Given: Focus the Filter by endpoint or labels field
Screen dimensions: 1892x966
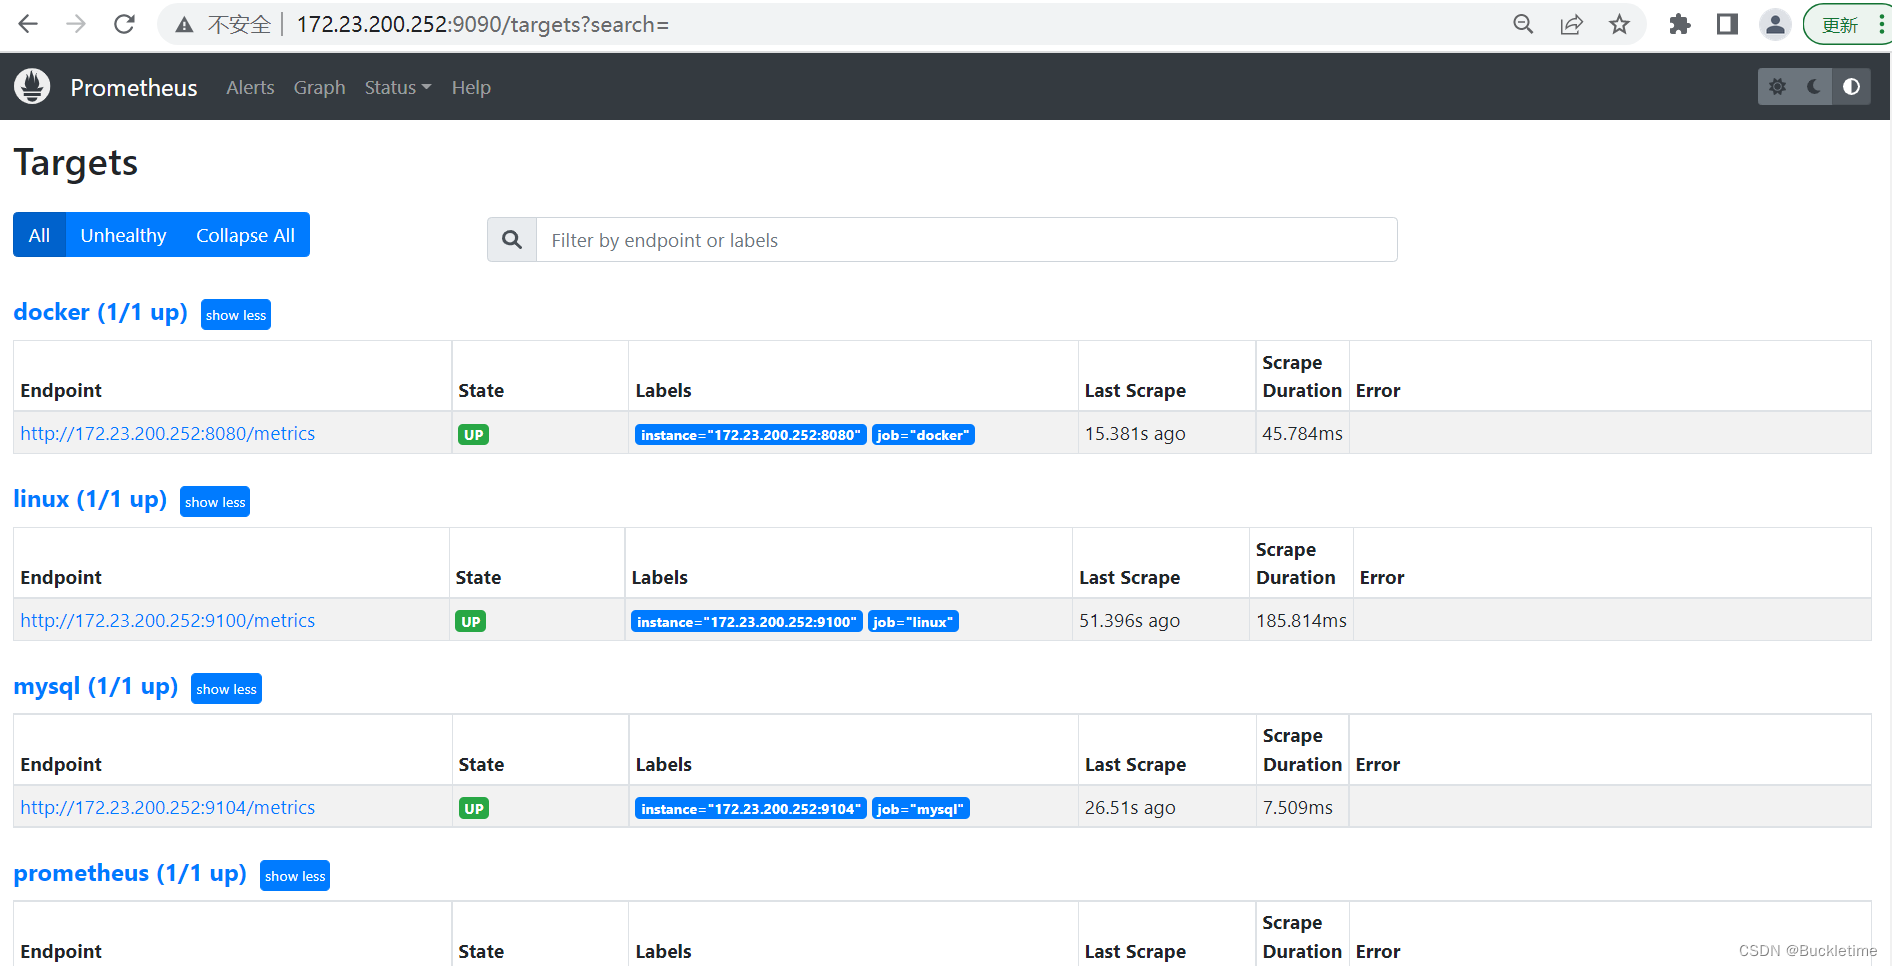Looking at the screenshot, I should pyautogui.click(x=966, y=240).
